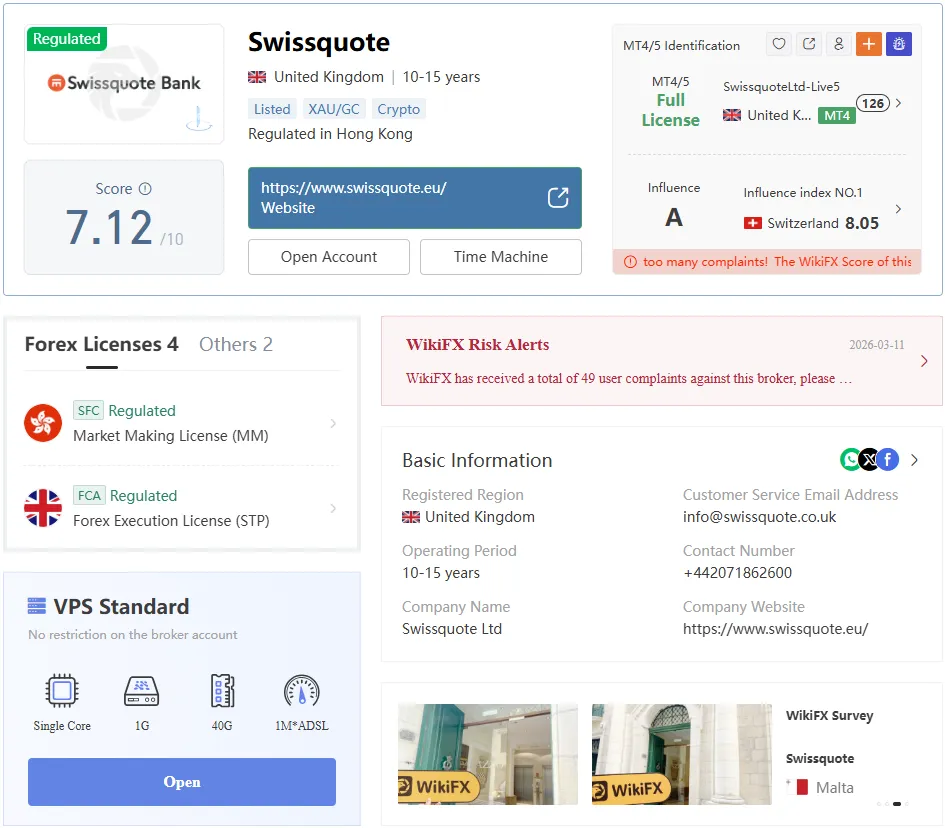Click the Switzerland 8.05 influence value
Image resolution: width=945 pixels, height=828 pixels.
[862, 224]
